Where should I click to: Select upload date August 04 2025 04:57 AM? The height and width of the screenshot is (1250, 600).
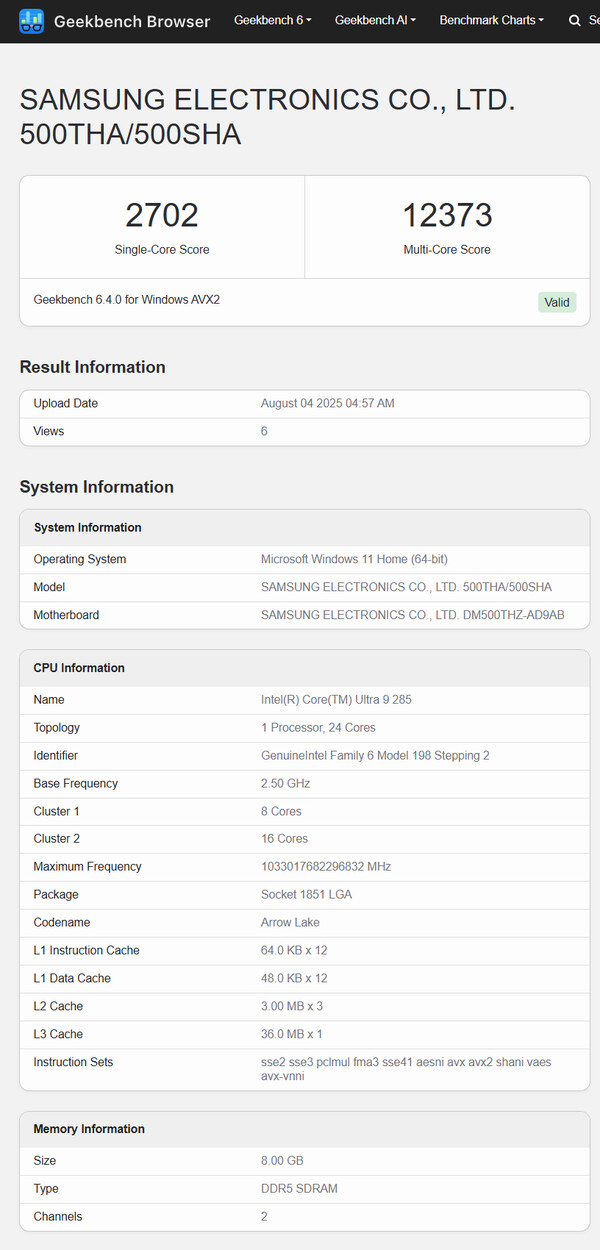[328, 404]
